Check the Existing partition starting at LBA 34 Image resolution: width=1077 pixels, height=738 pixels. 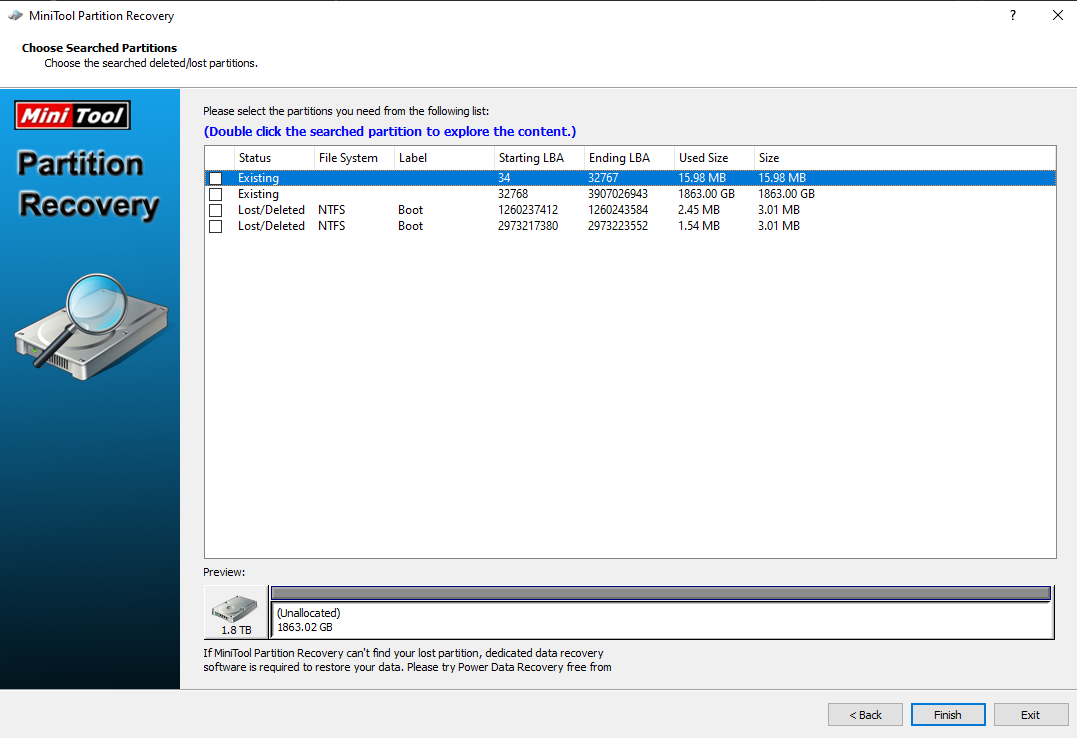(216, 178)
